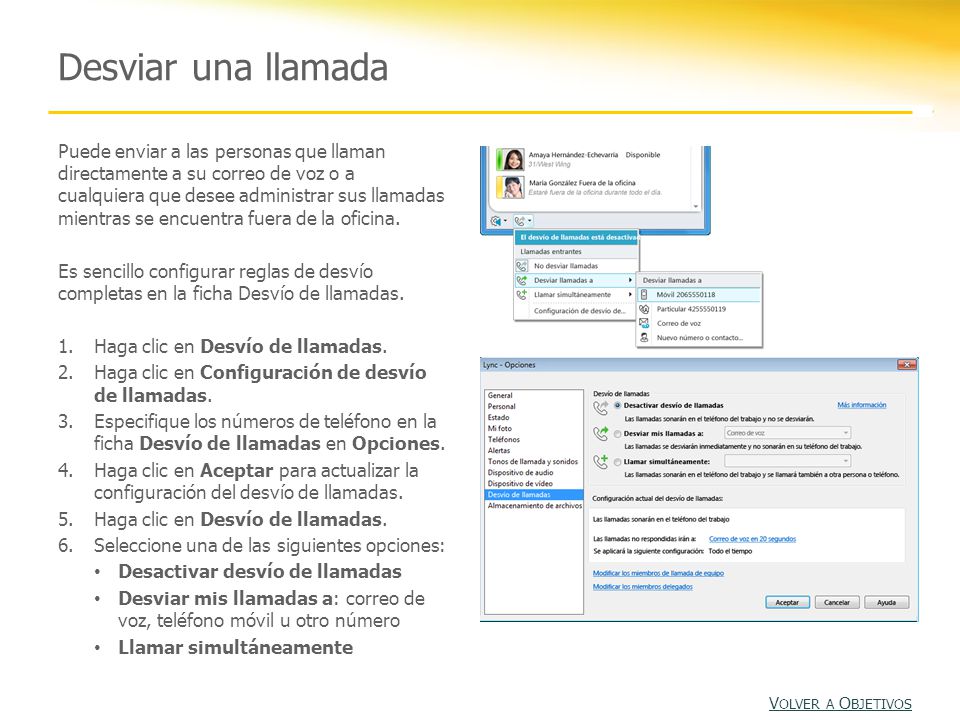Click phone plus icon beside Llamar simultáneamente option
This screenshot has height=720, width=960.
(x=601, y=462)
